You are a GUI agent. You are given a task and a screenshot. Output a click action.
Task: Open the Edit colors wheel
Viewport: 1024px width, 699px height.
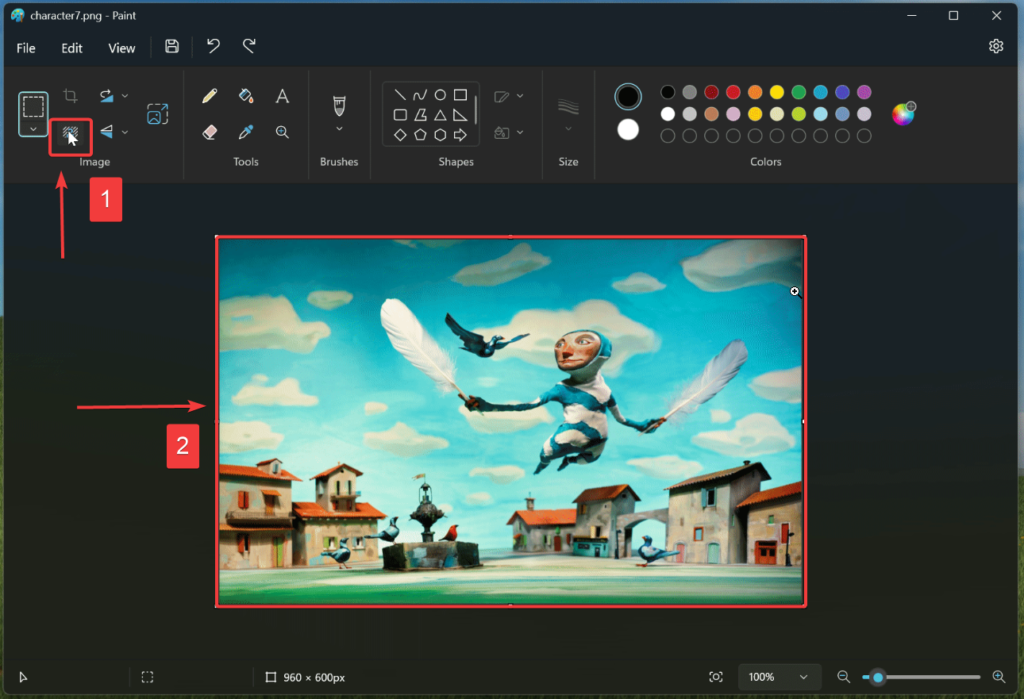point(904,114)
